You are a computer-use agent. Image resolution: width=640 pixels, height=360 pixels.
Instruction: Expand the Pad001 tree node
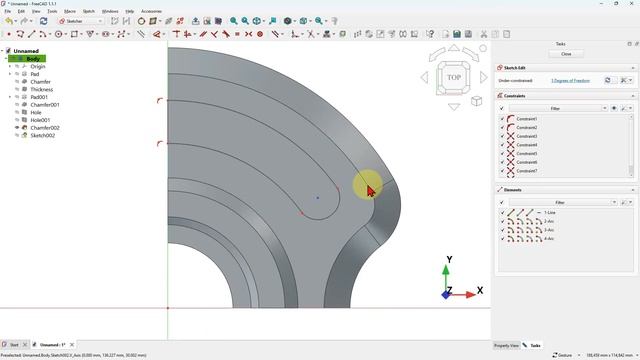tap(10, 97)
